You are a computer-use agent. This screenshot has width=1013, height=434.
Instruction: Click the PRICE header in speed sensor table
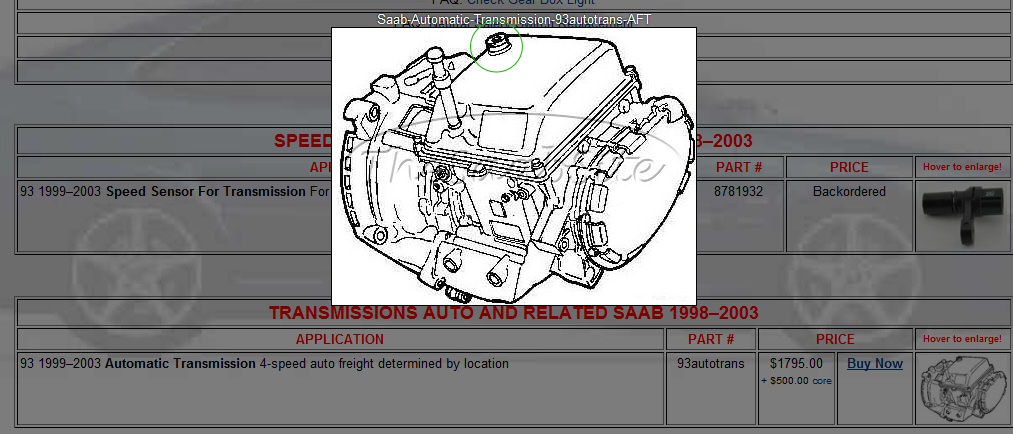click(849, 167)
